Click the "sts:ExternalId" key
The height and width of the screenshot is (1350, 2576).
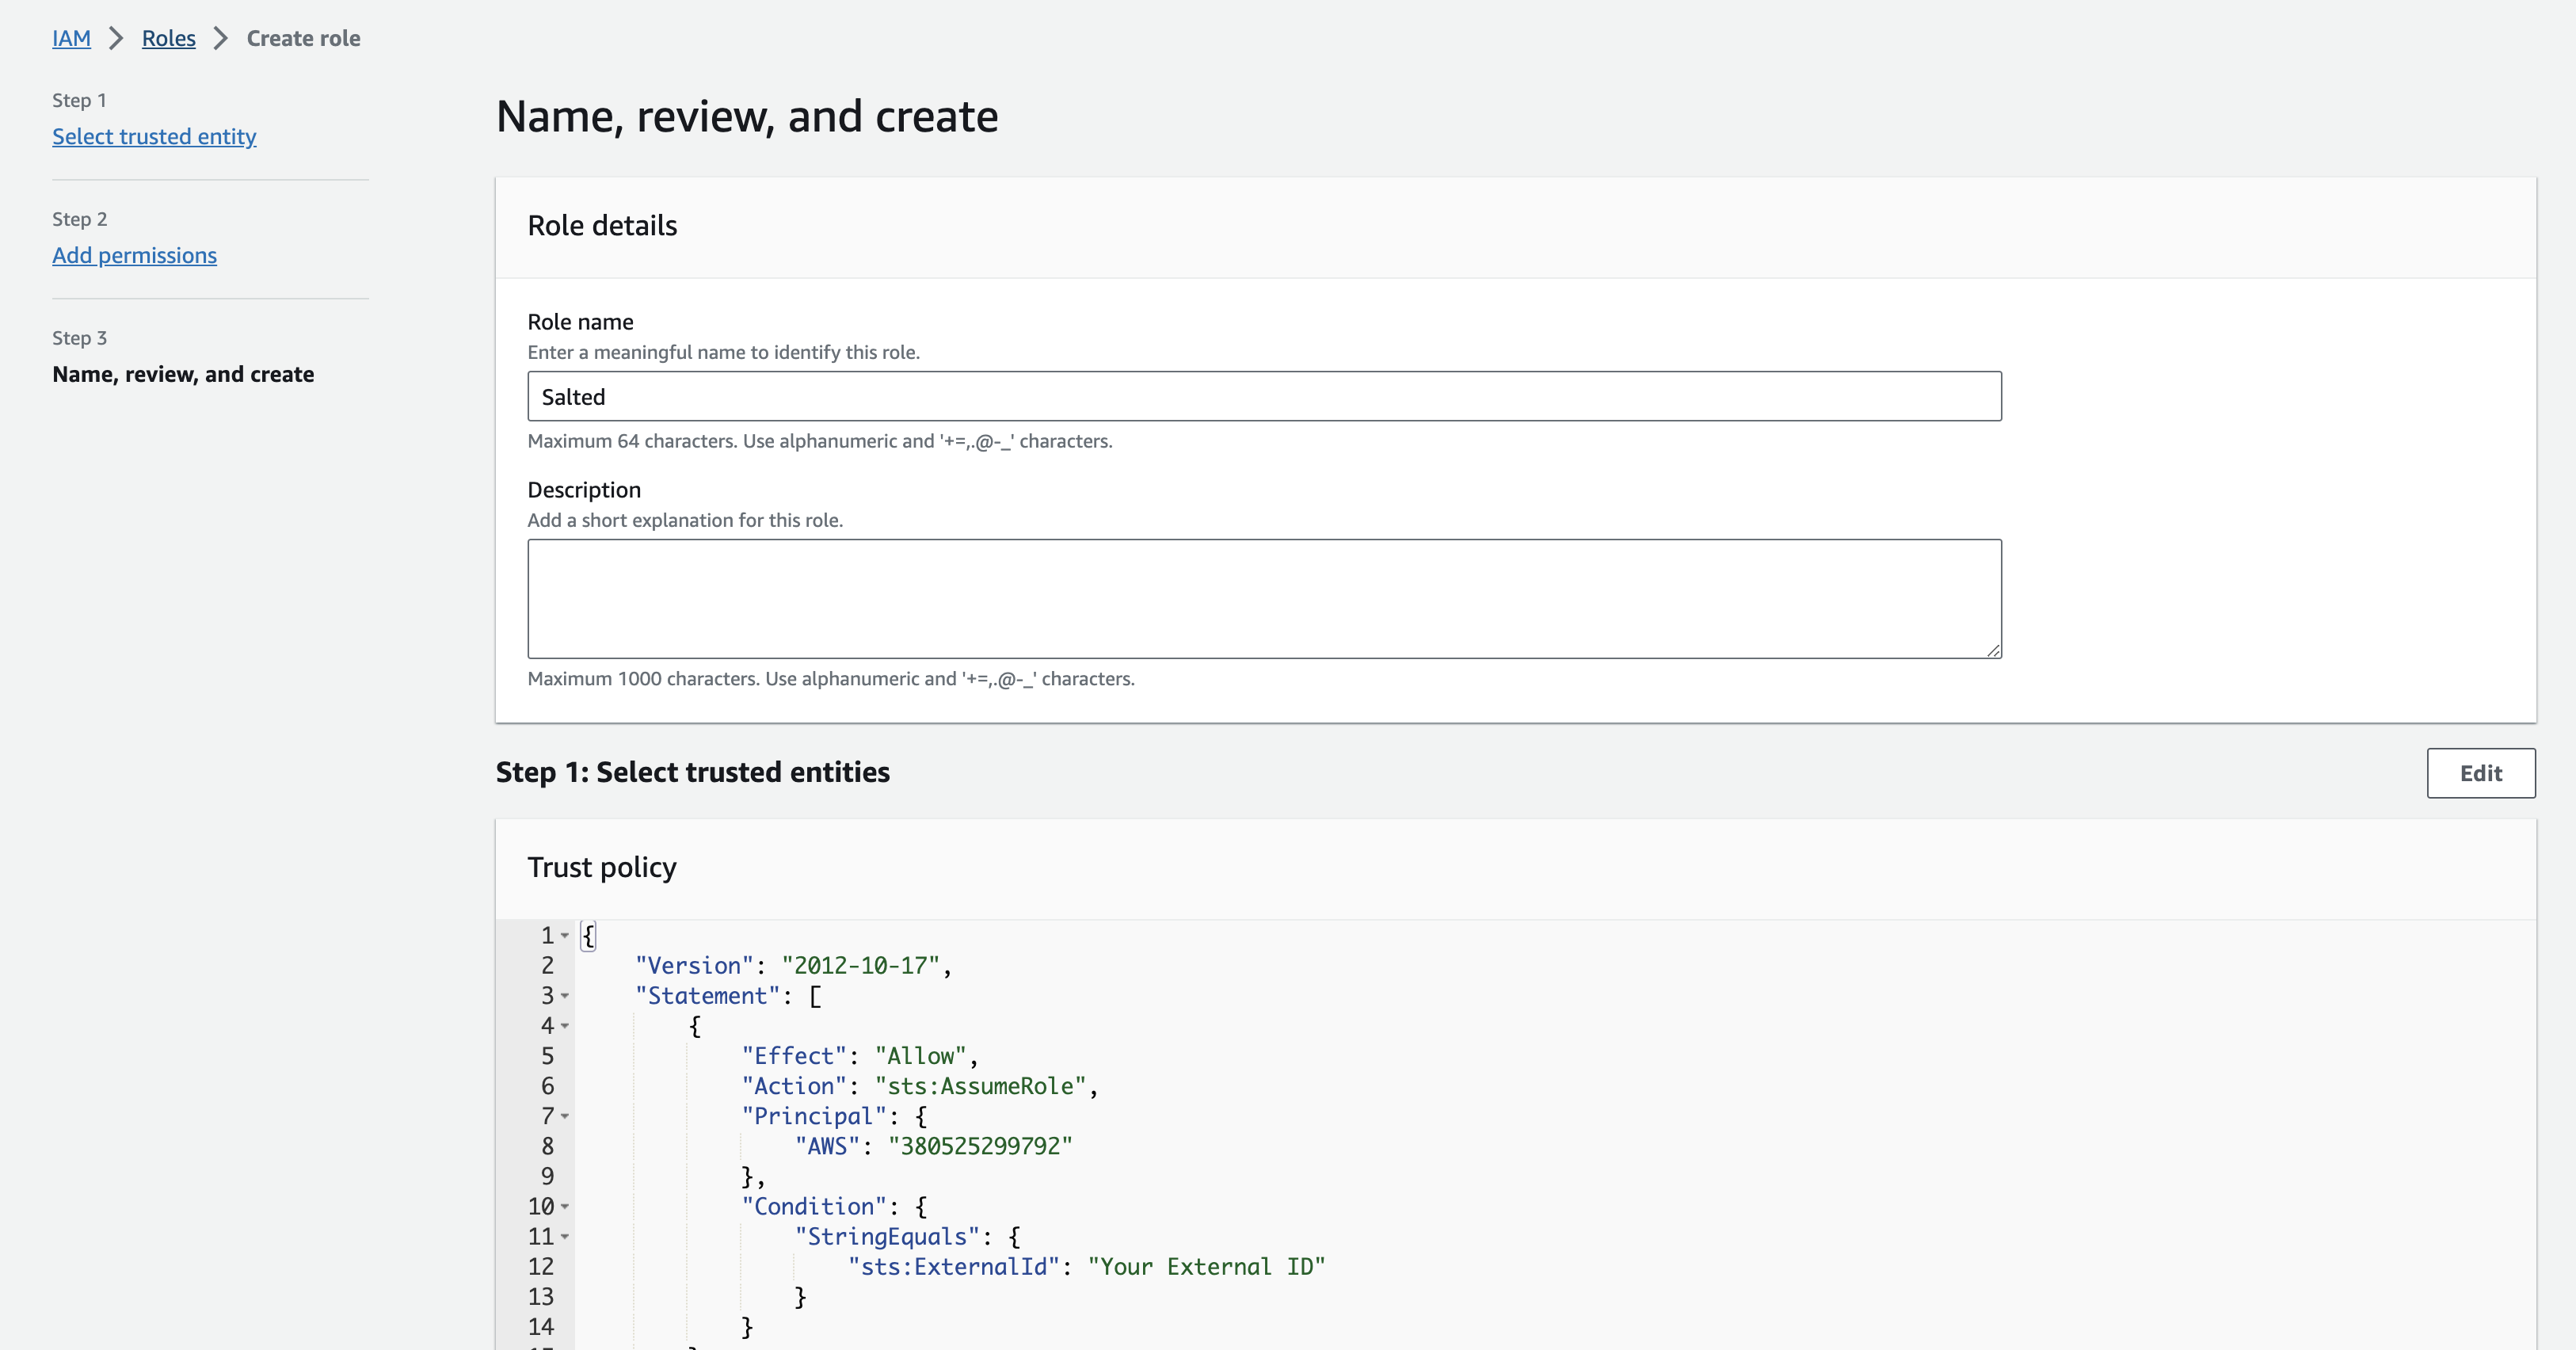954,1267
